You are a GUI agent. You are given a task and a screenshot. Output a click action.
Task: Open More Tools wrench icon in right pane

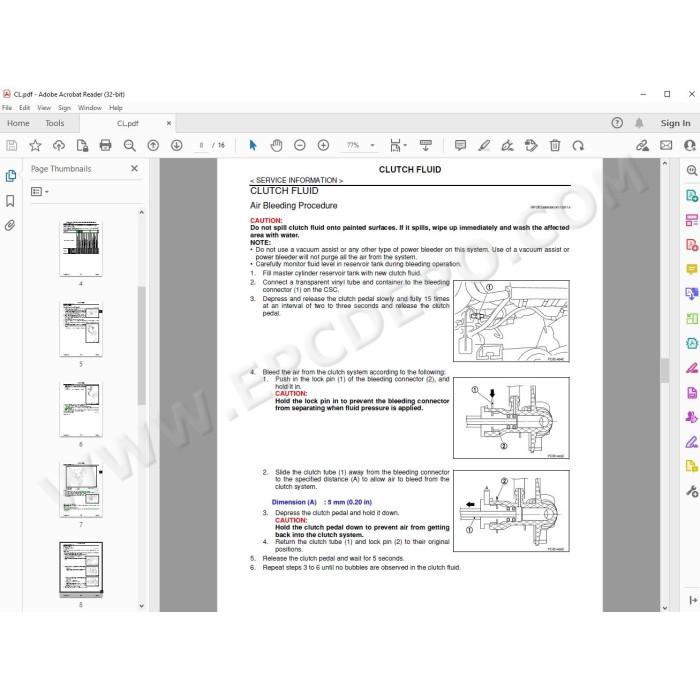point(692,492)
